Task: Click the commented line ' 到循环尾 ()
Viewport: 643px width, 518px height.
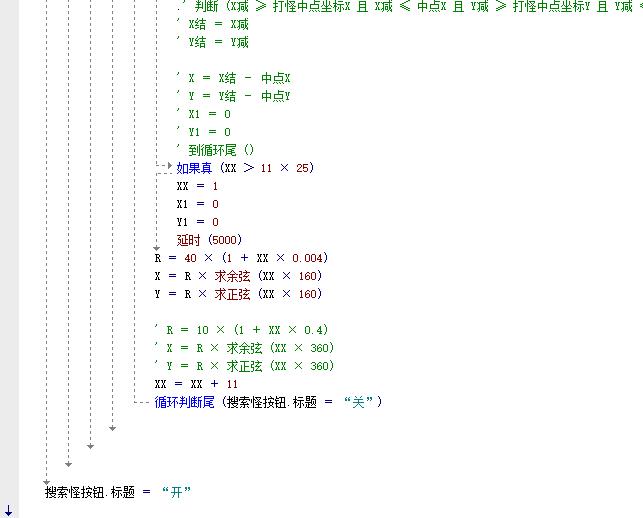Action: [214, 150]
